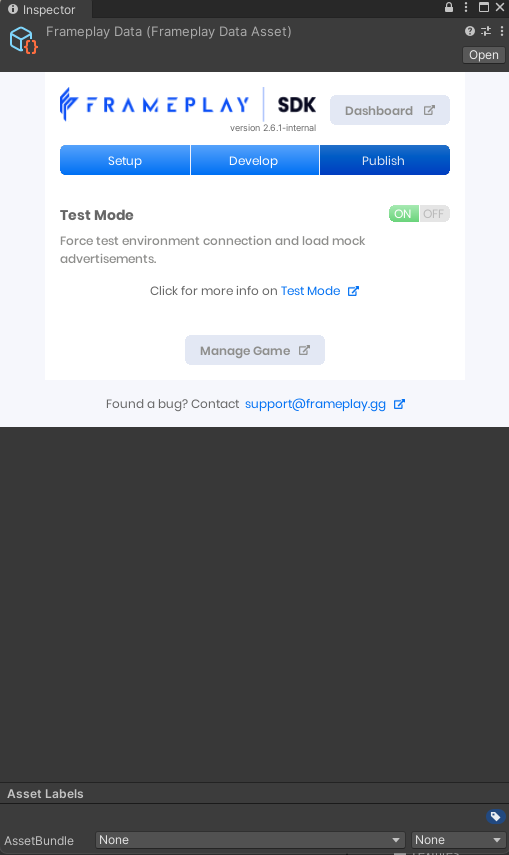
Task: Click the support@frameplay.gg email link
Action: coord(315,404)
